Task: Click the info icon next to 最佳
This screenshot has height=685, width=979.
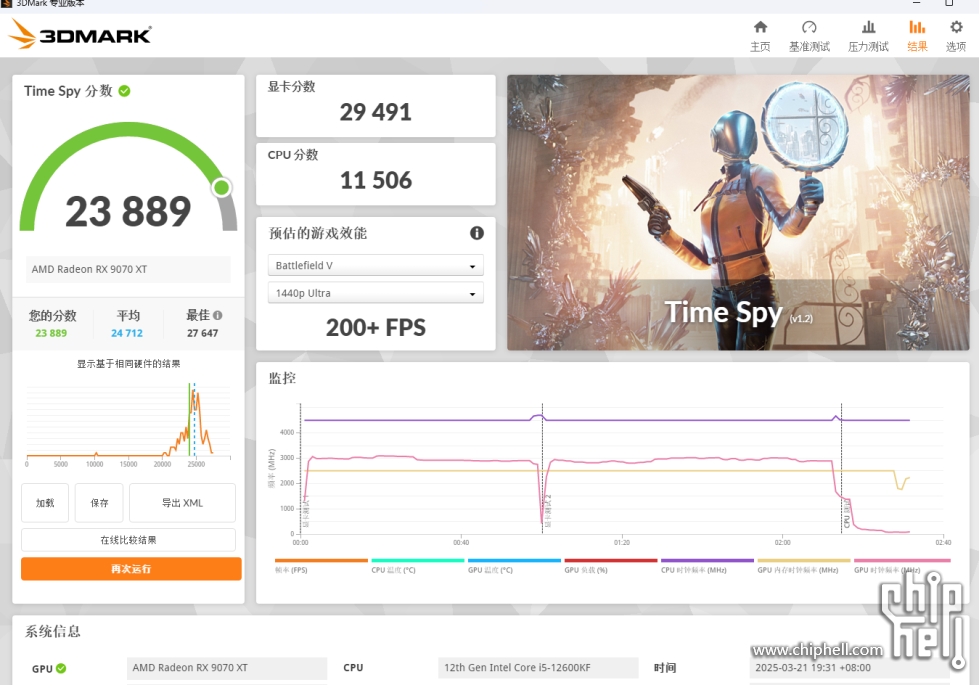Action: point(217,315)
